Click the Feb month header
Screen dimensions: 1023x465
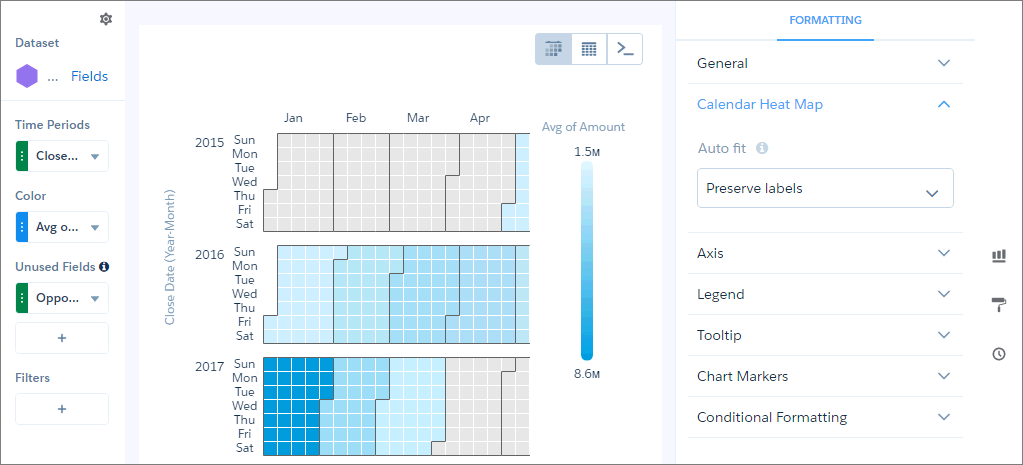pos(356,118)
